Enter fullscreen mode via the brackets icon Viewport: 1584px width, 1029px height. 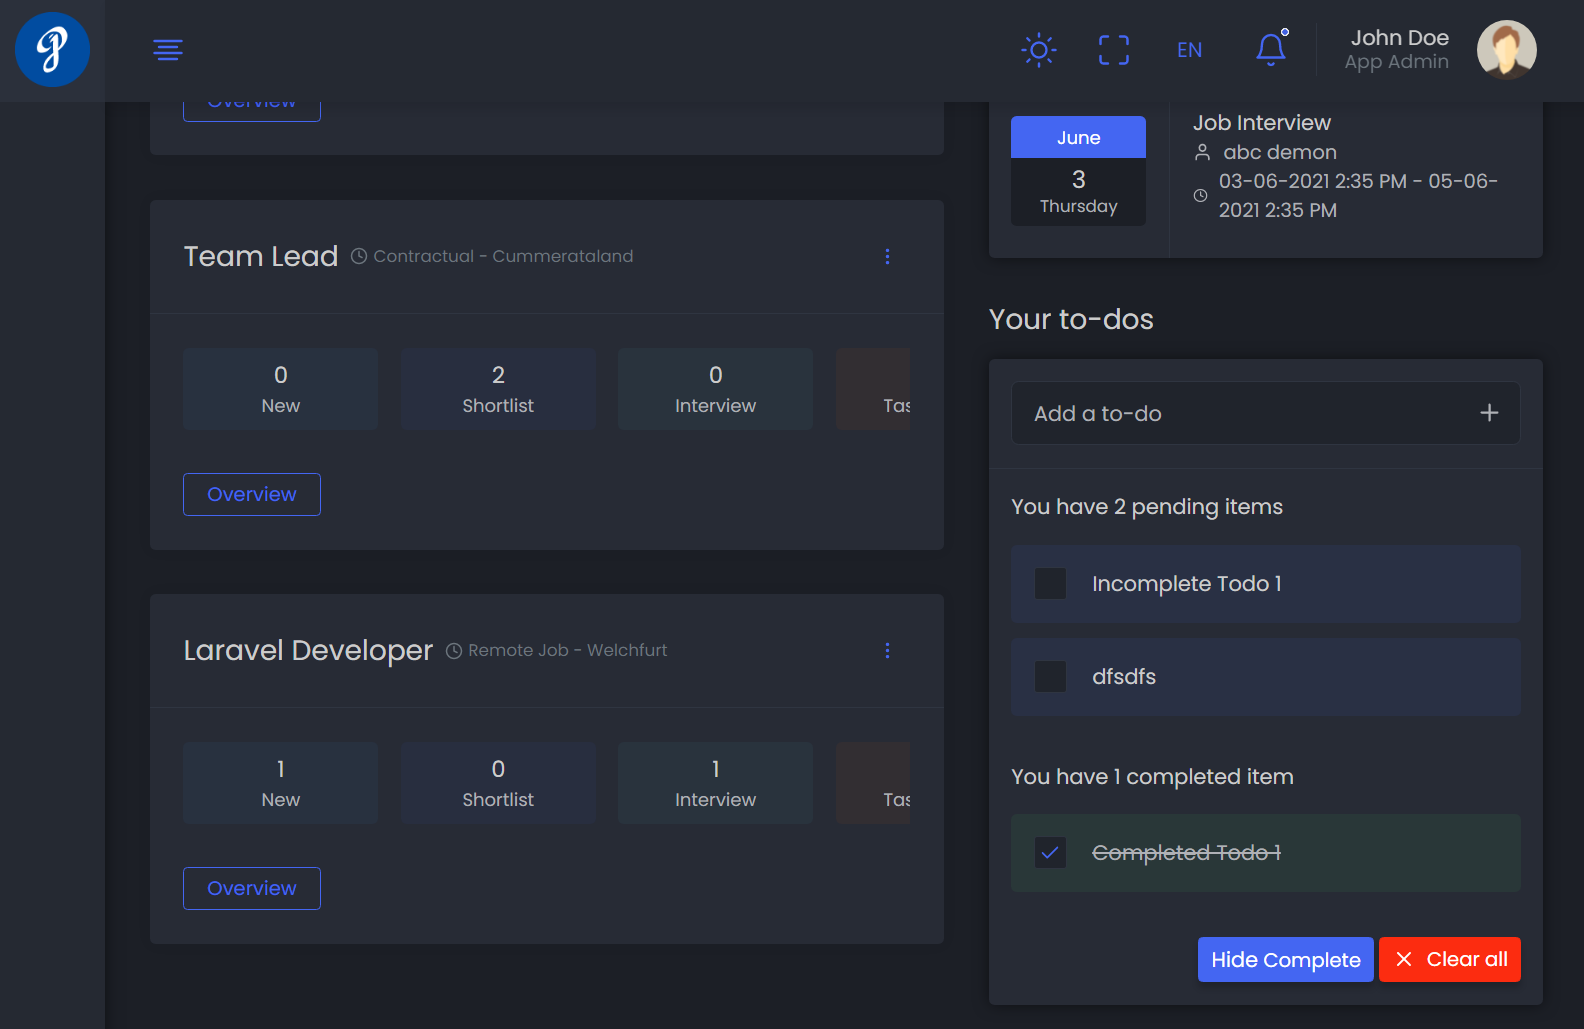(1113, 50)
